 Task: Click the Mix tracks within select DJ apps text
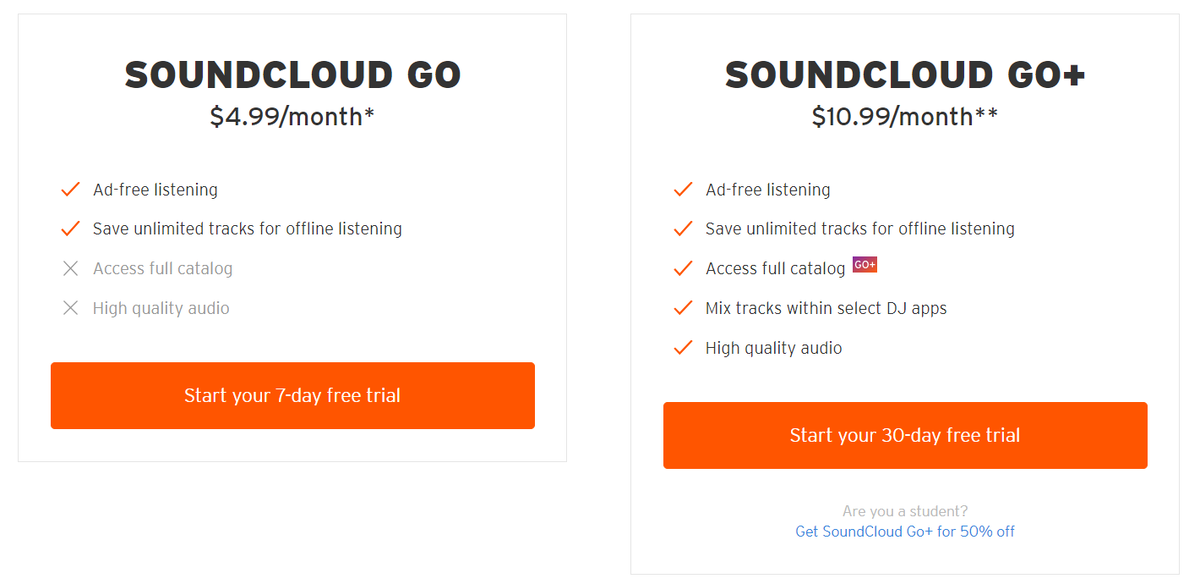(x=826, y=308)
